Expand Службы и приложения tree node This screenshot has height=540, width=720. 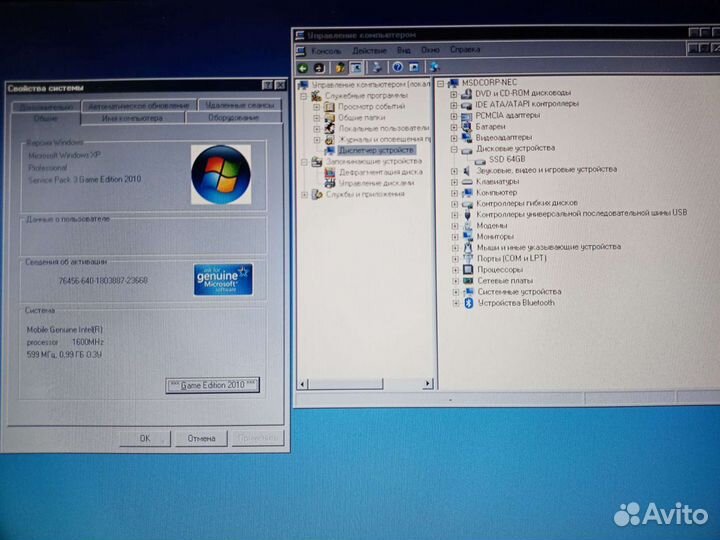pos(305,194)
